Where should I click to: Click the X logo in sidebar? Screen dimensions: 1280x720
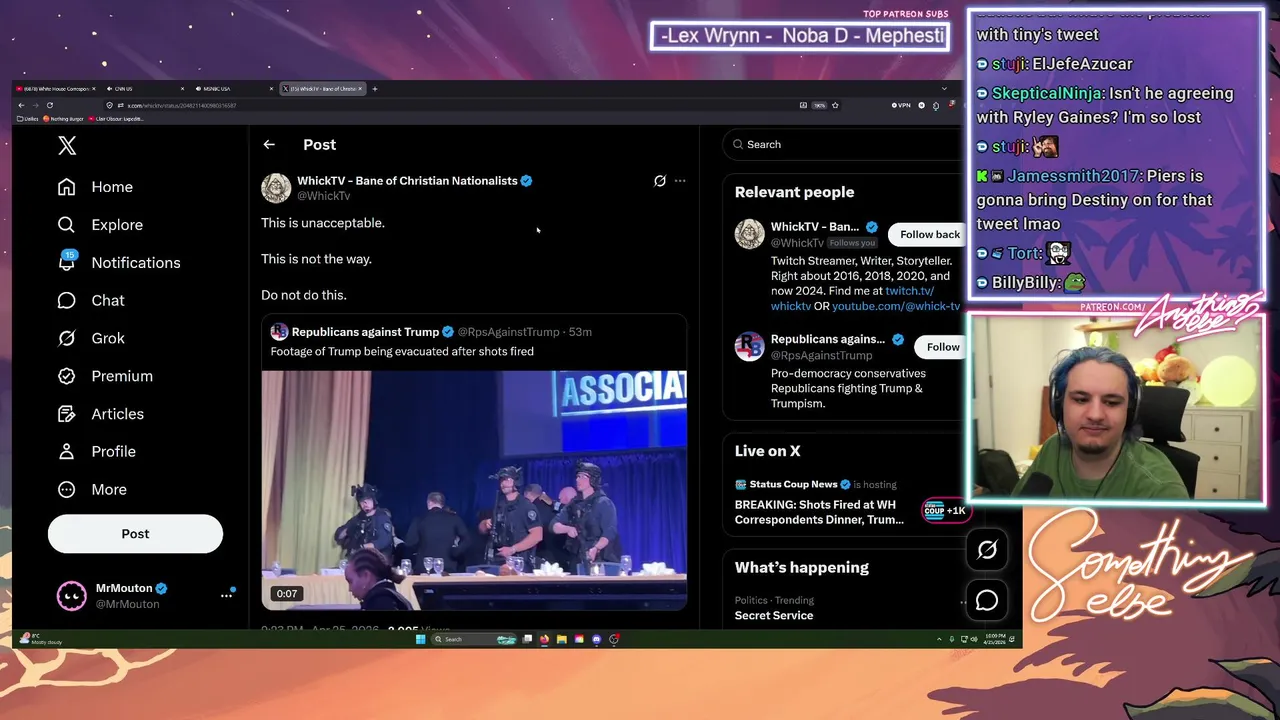click(67, 146)
